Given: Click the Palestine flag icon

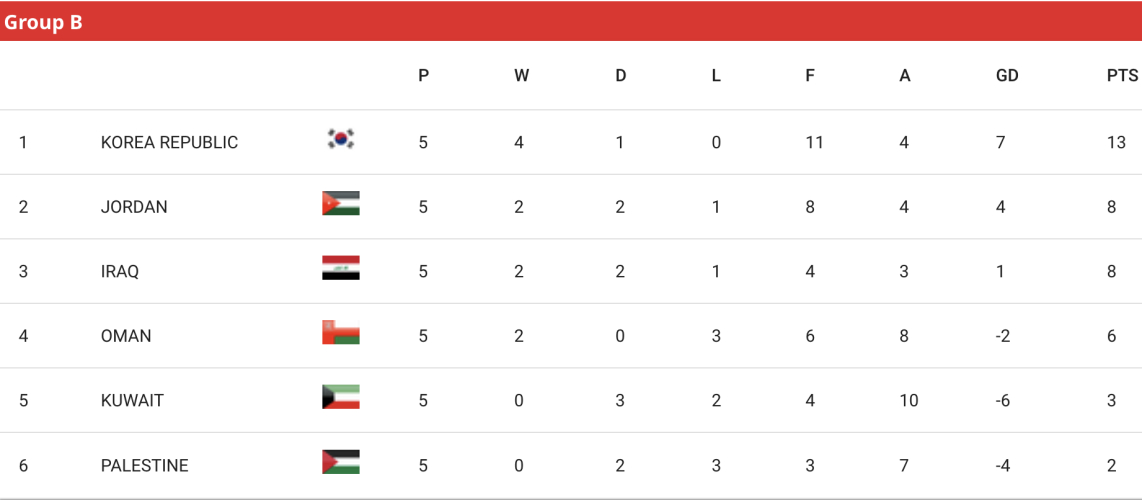Looking at the screenshot, I should point(341,461).
